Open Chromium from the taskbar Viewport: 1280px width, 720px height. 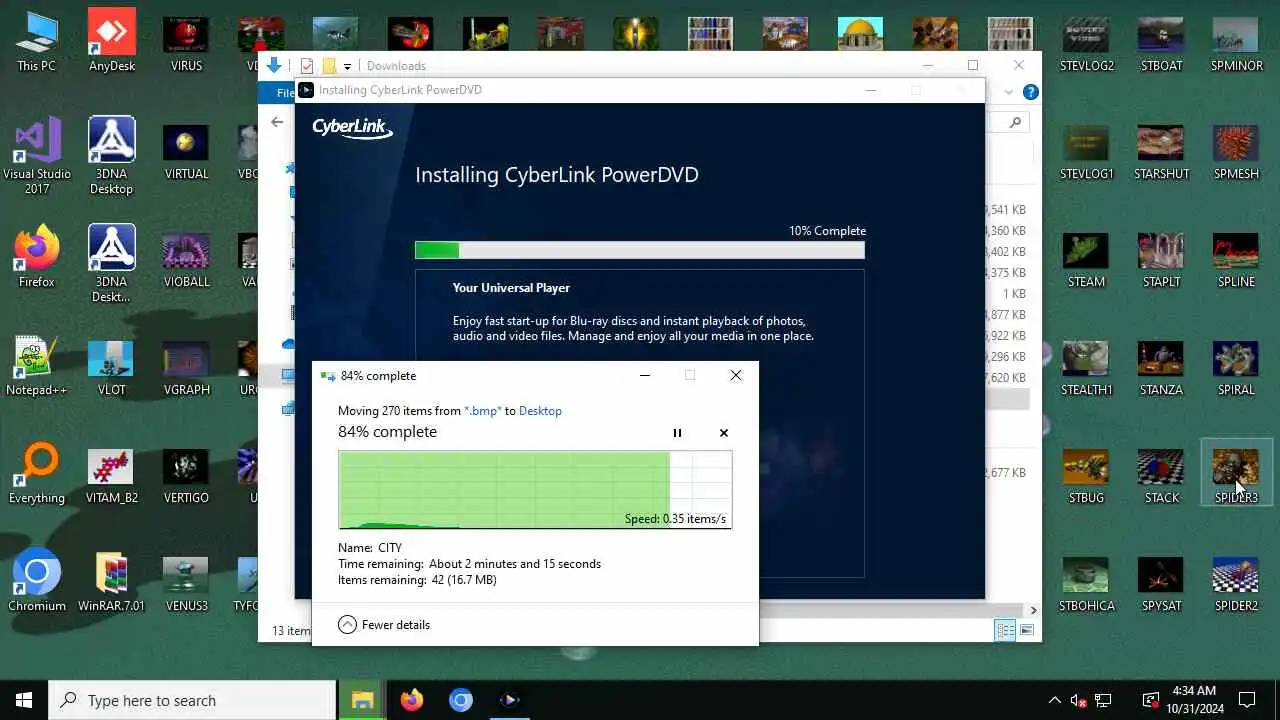tap(460, 700)
